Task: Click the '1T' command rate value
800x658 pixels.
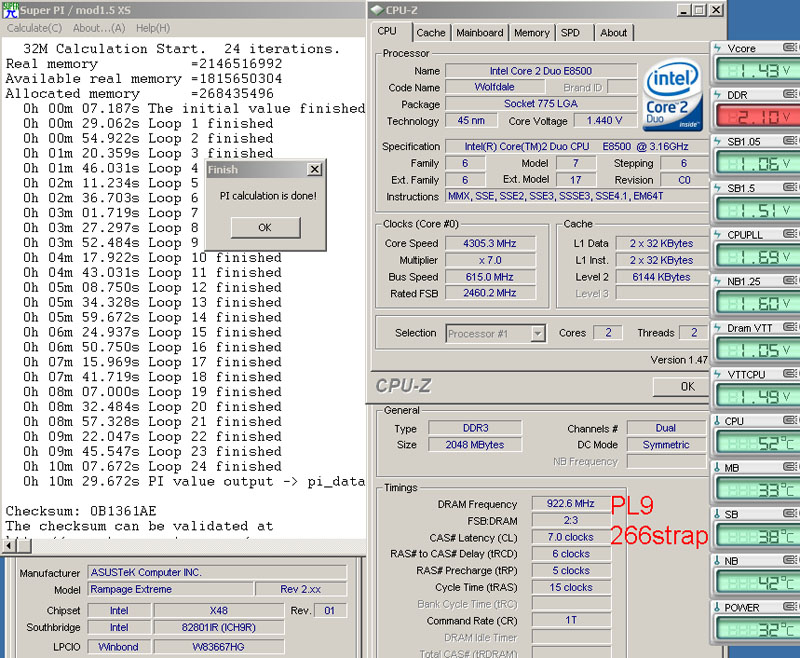Action: [571, 620]
